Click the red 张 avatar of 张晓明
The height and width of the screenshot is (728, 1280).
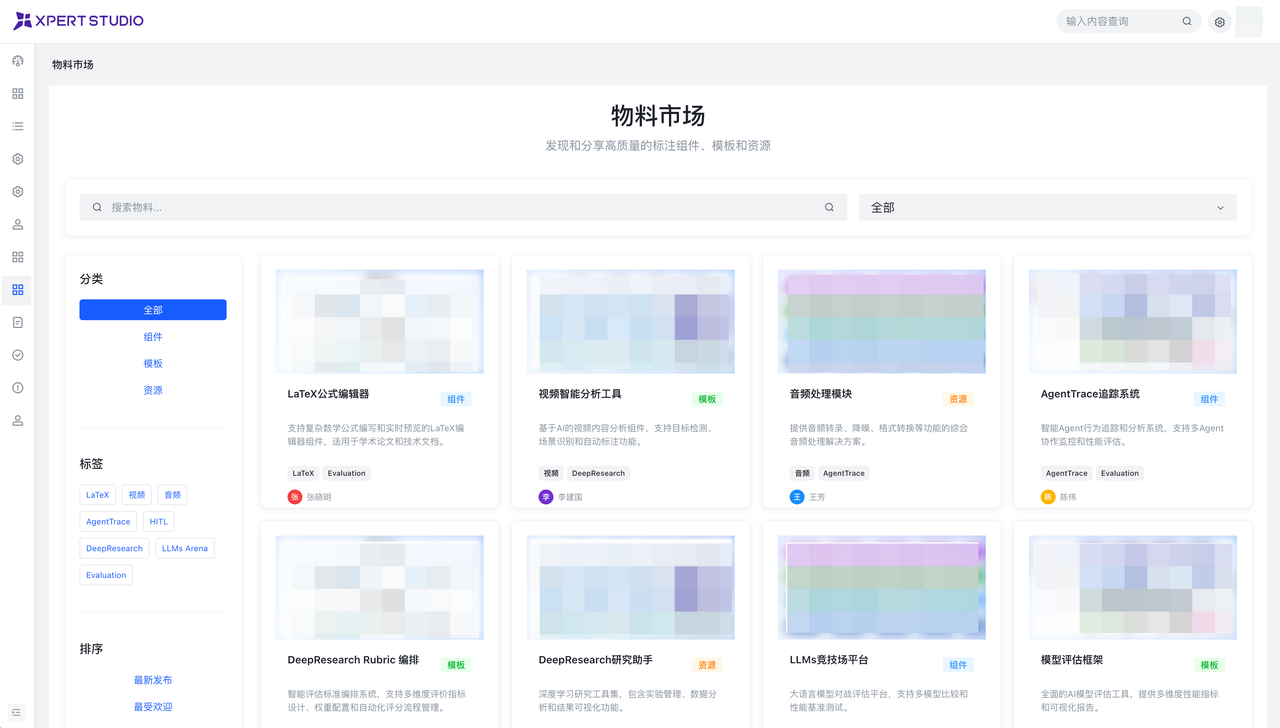pos(295,497)
